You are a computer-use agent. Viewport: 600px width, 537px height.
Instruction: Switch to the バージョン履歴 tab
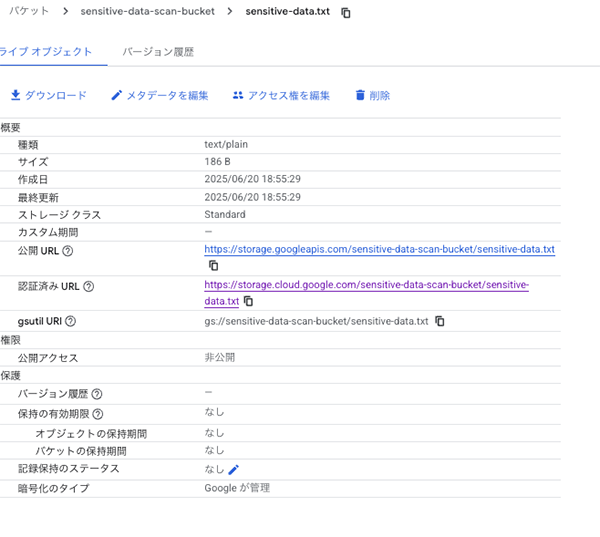(158, 51)
